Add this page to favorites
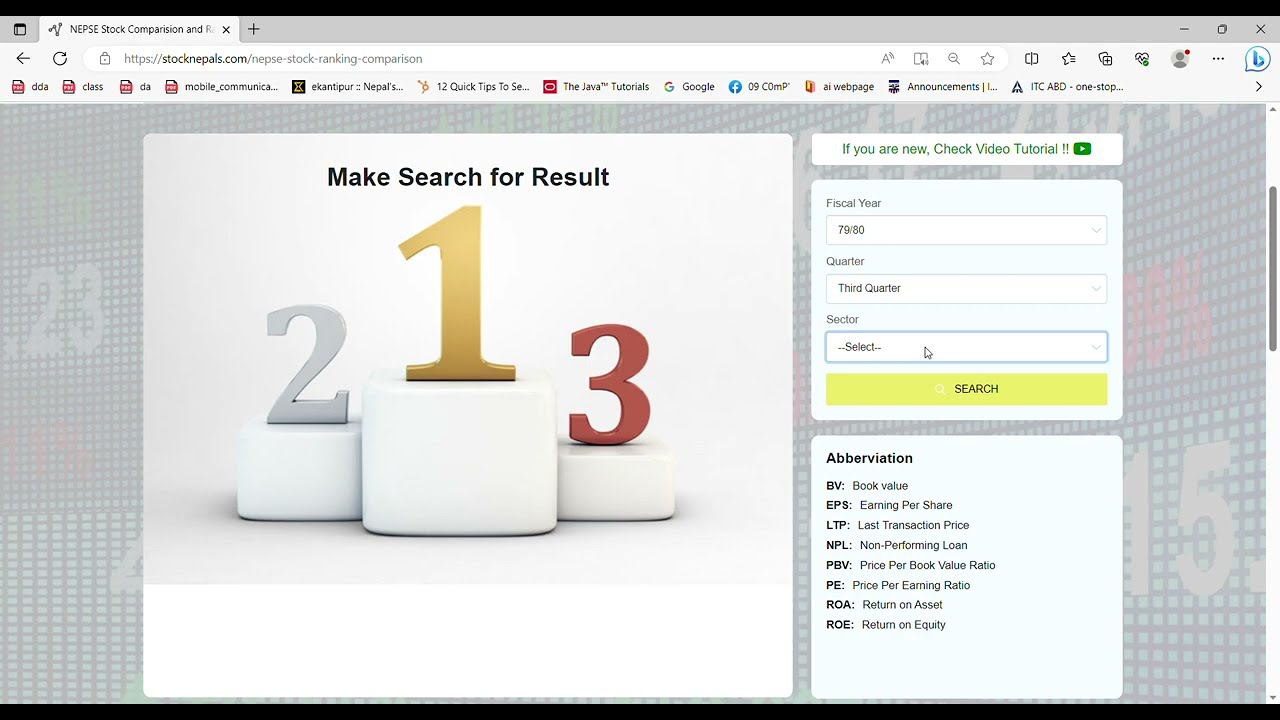 click(988, 59)
